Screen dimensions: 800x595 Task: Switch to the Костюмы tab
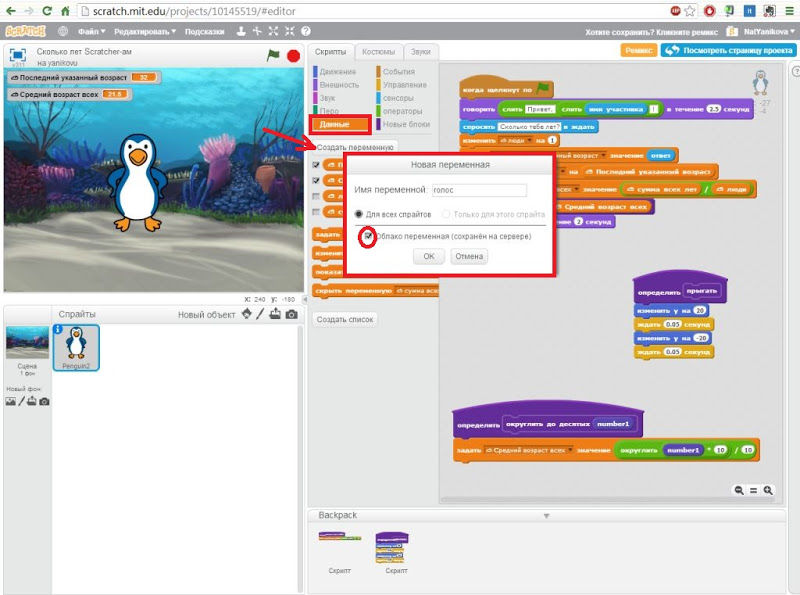point(379,52)
